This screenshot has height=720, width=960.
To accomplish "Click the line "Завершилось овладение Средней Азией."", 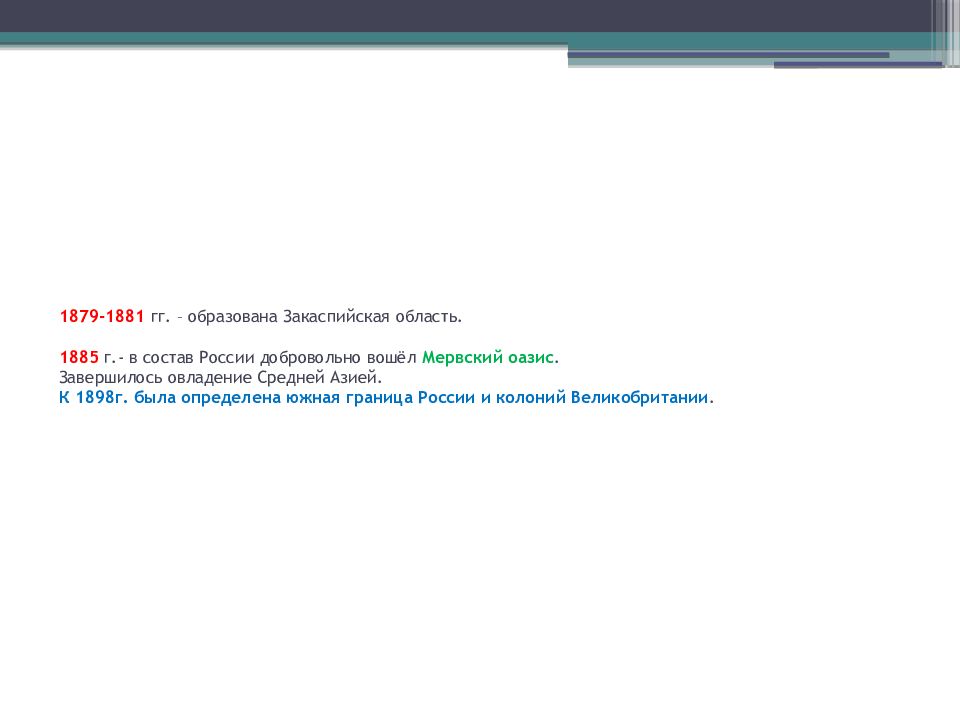I will [x=220, y=377].
